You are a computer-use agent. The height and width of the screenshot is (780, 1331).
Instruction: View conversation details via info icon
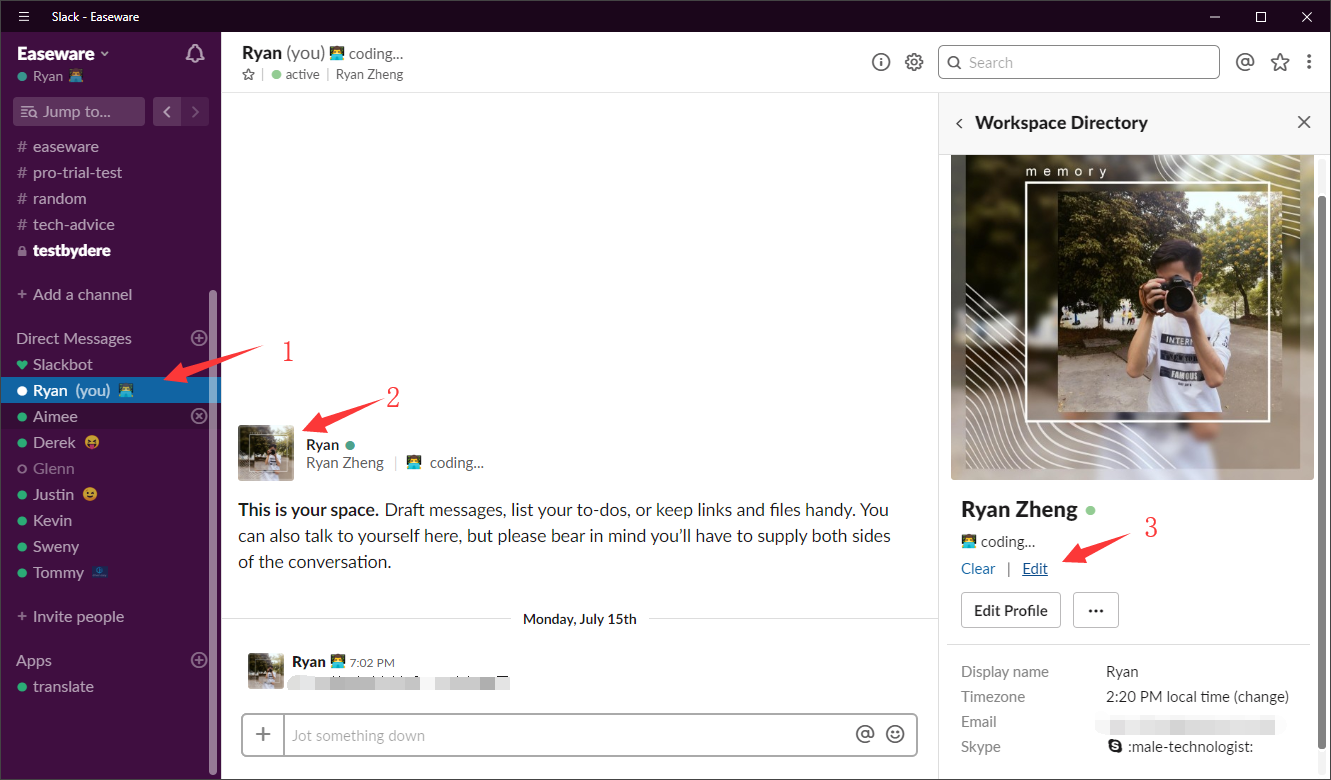pos(880,61)
